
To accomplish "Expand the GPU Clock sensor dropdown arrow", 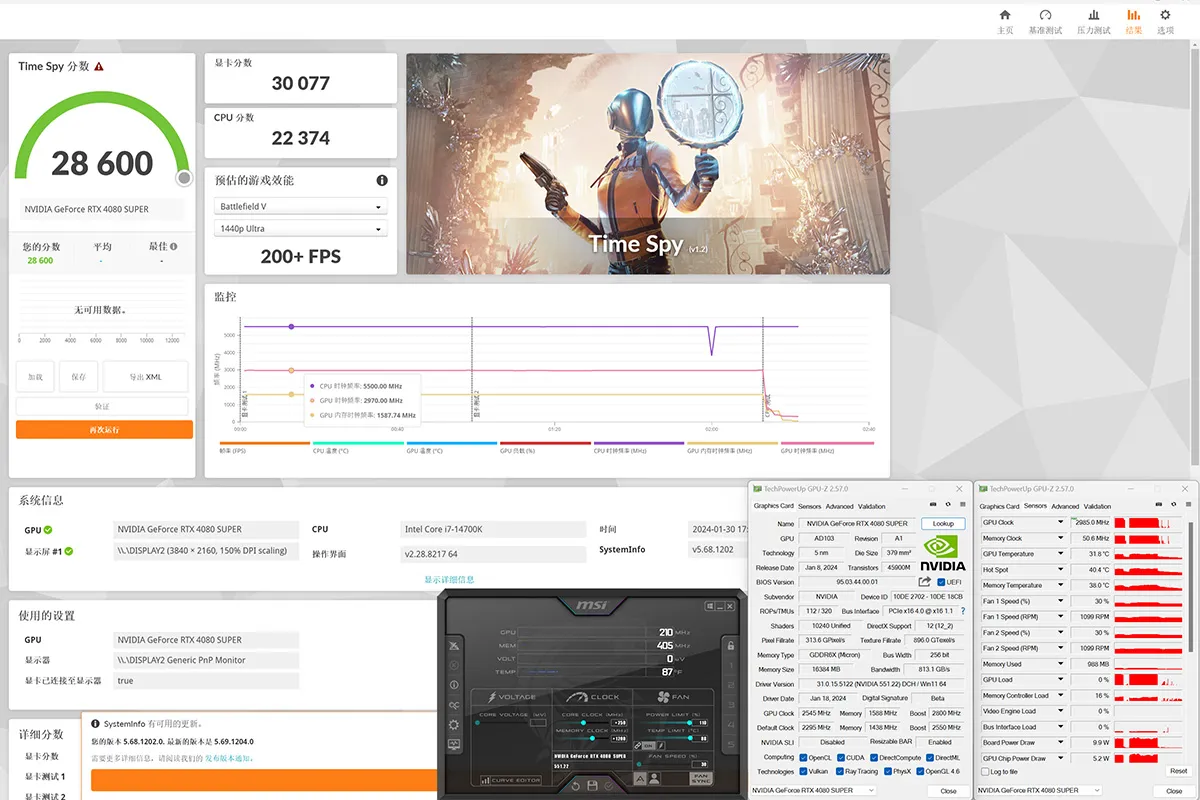I will point(1060,522).
